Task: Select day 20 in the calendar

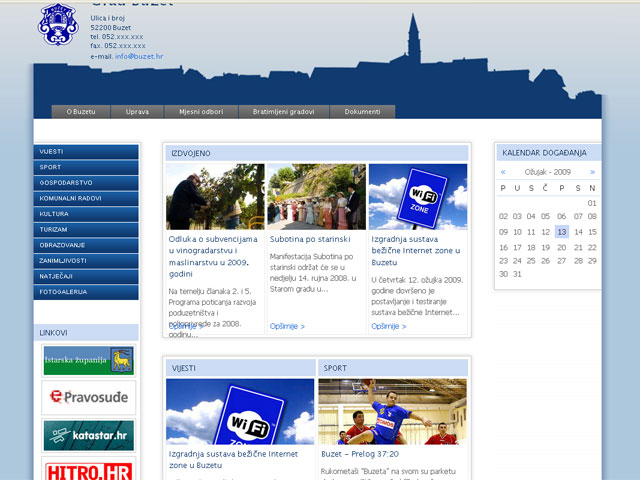Action: (562, 247)
